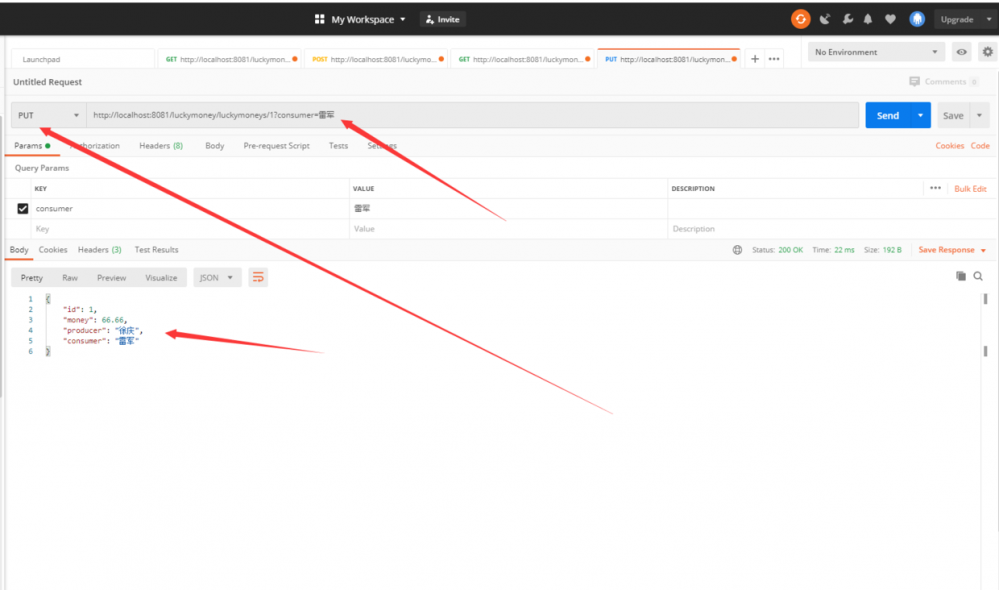
Task: Open the Cookies link
Action: pyautogui.click(x=949, y=145)
